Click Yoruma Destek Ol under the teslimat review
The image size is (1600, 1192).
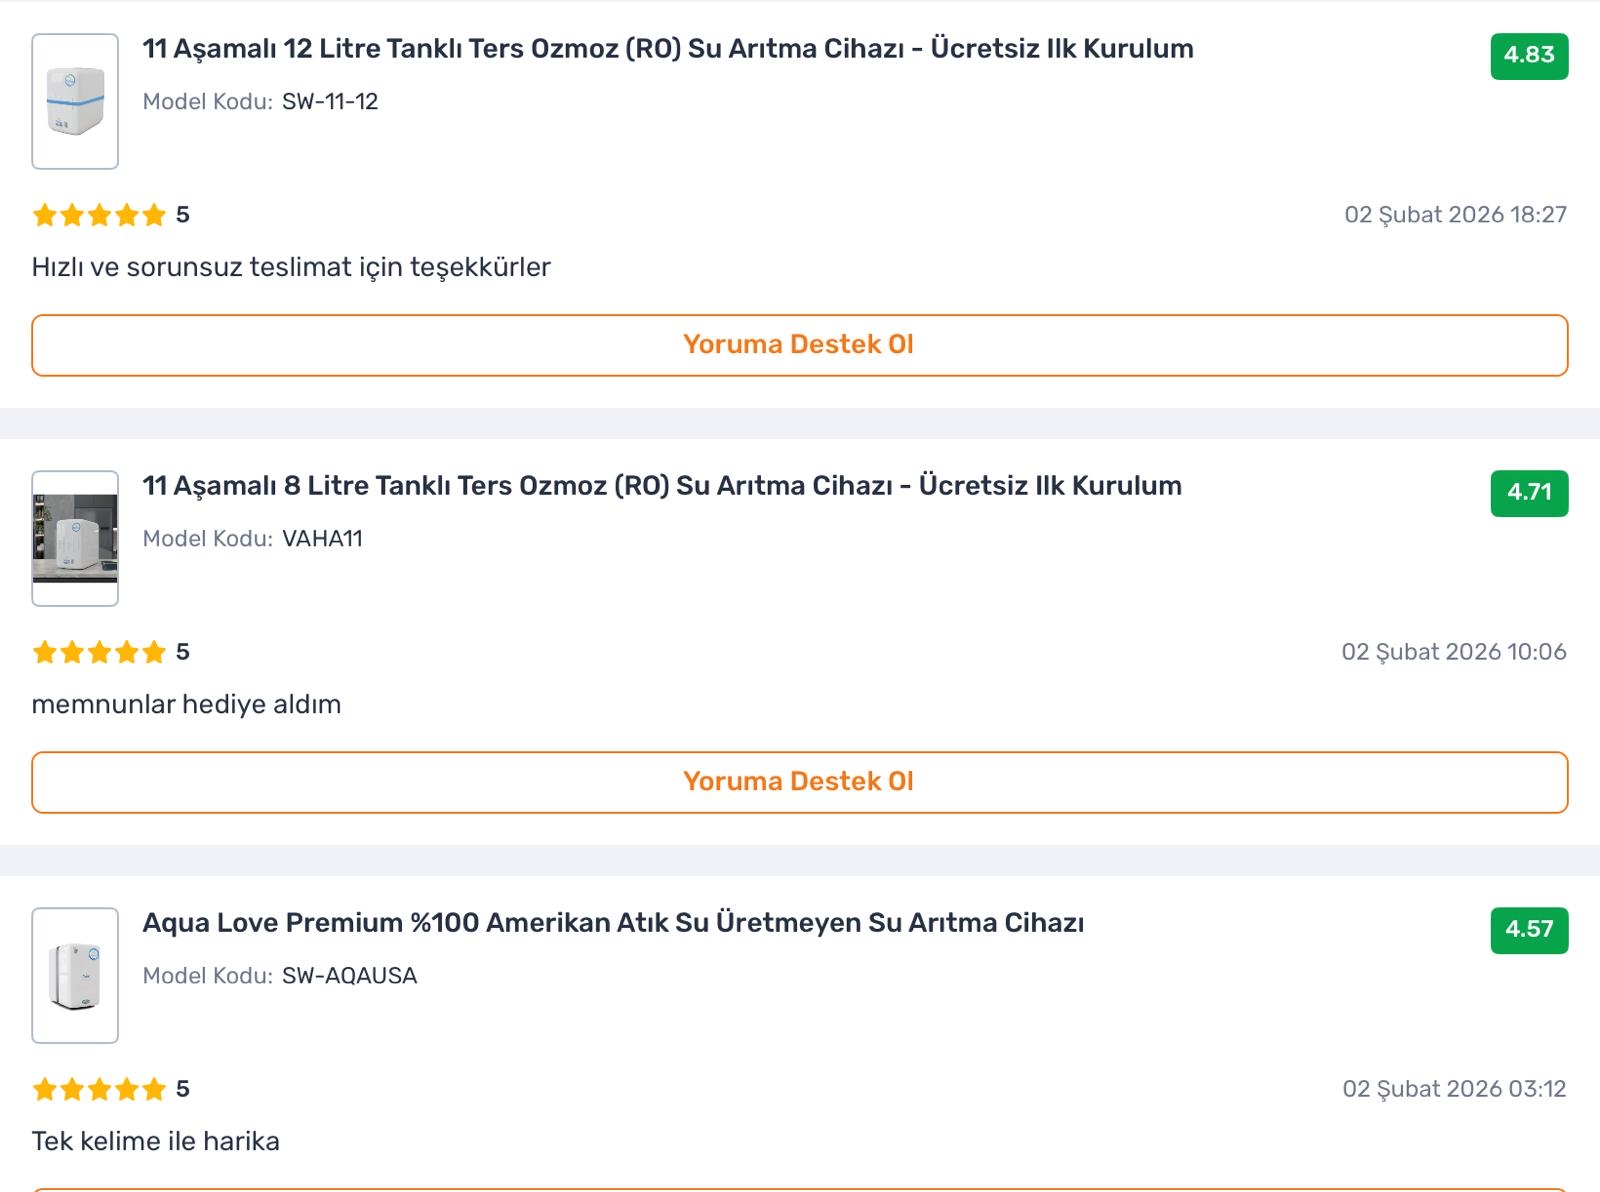coord(799,345)
